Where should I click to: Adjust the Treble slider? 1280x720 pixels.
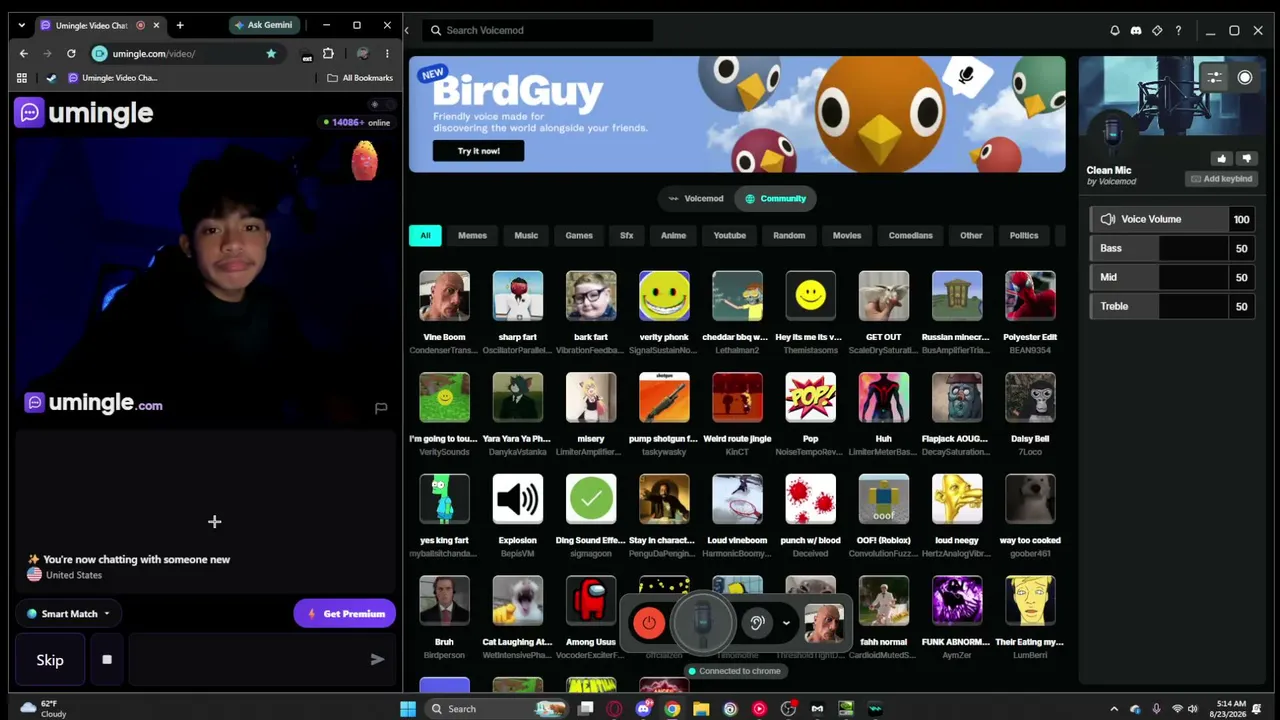tap(1172, 306)
